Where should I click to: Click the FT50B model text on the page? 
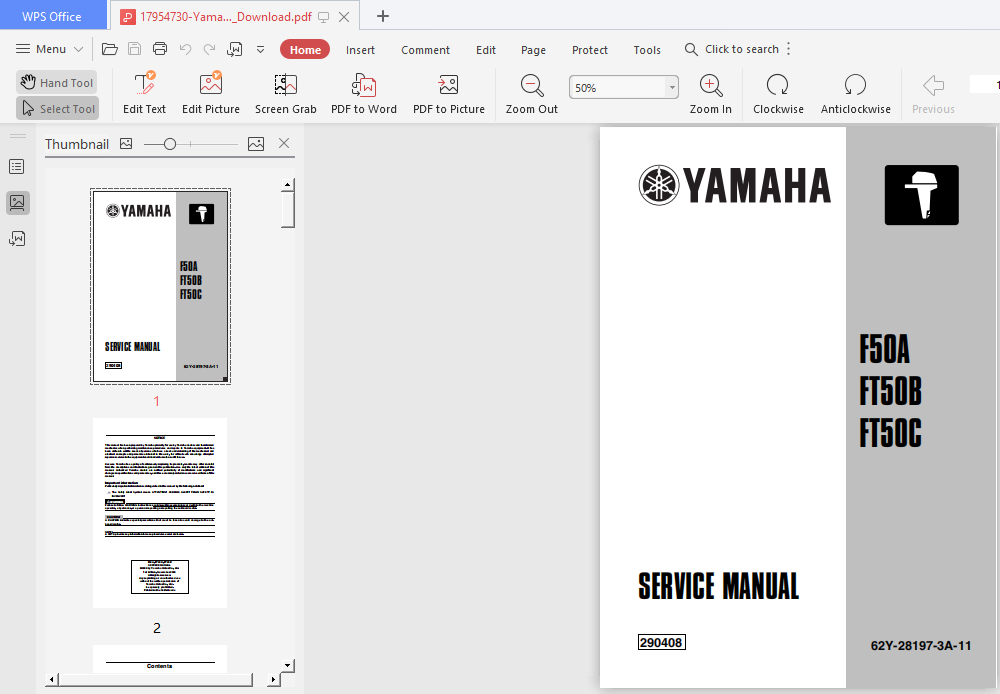coord(890,391)
